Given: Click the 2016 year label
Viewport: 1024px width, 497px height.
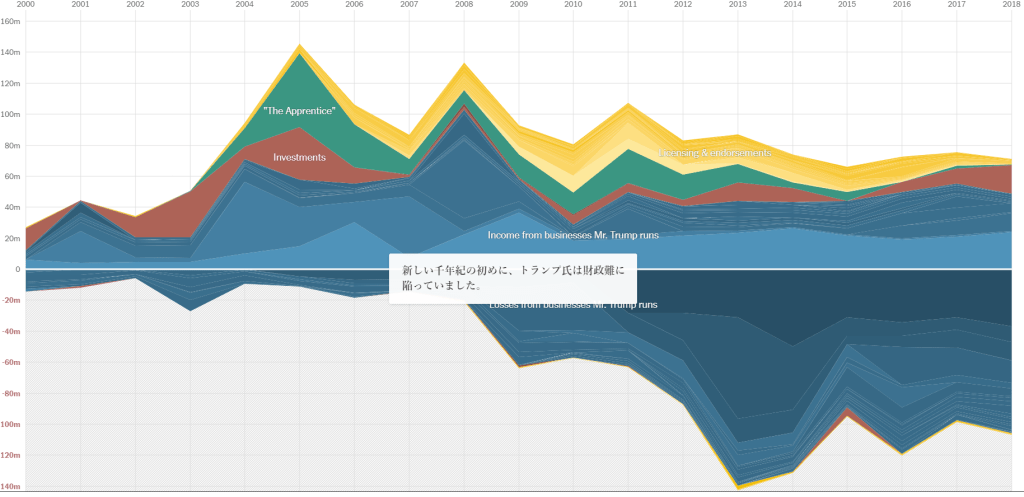Looking at the screenshot, I should pos(901,5).
